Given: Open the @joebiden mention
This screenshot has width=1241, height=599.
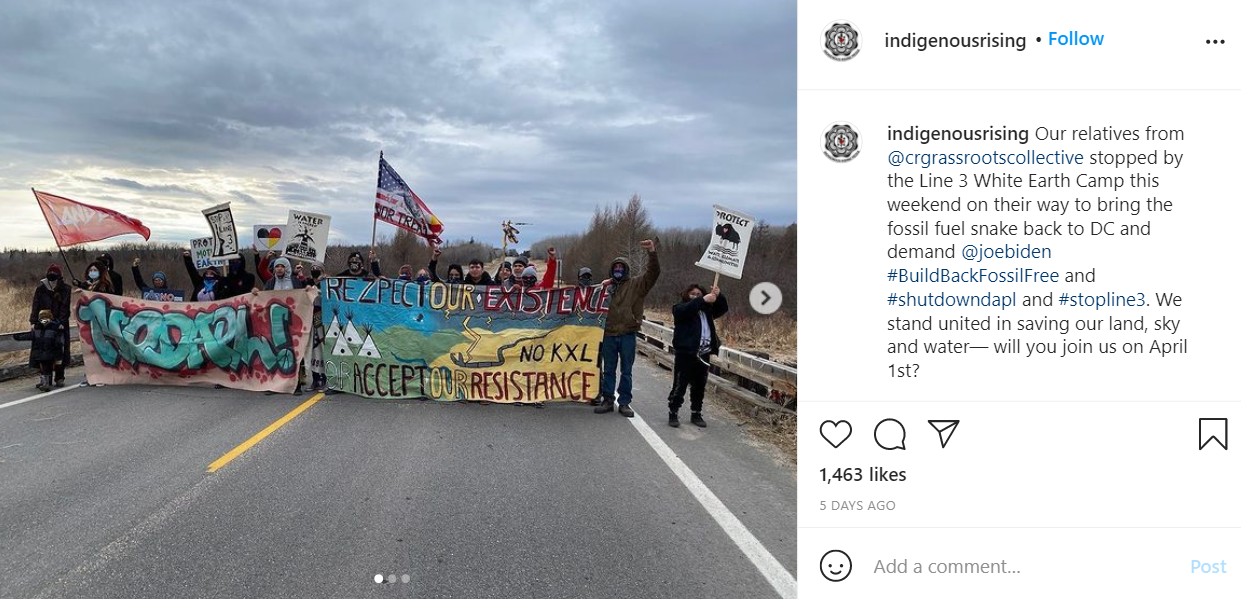Looking at the screenshot, I should [1006, 252].
